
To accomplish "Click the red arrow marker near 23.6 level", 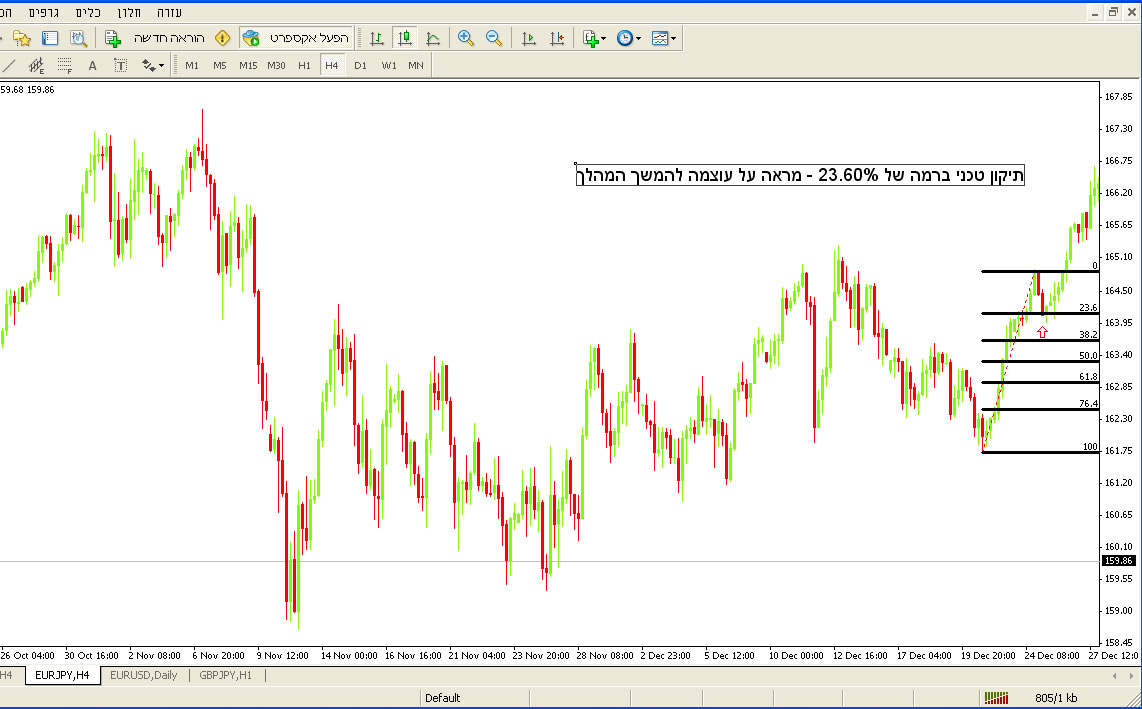I will click(x=1042, y=332).
